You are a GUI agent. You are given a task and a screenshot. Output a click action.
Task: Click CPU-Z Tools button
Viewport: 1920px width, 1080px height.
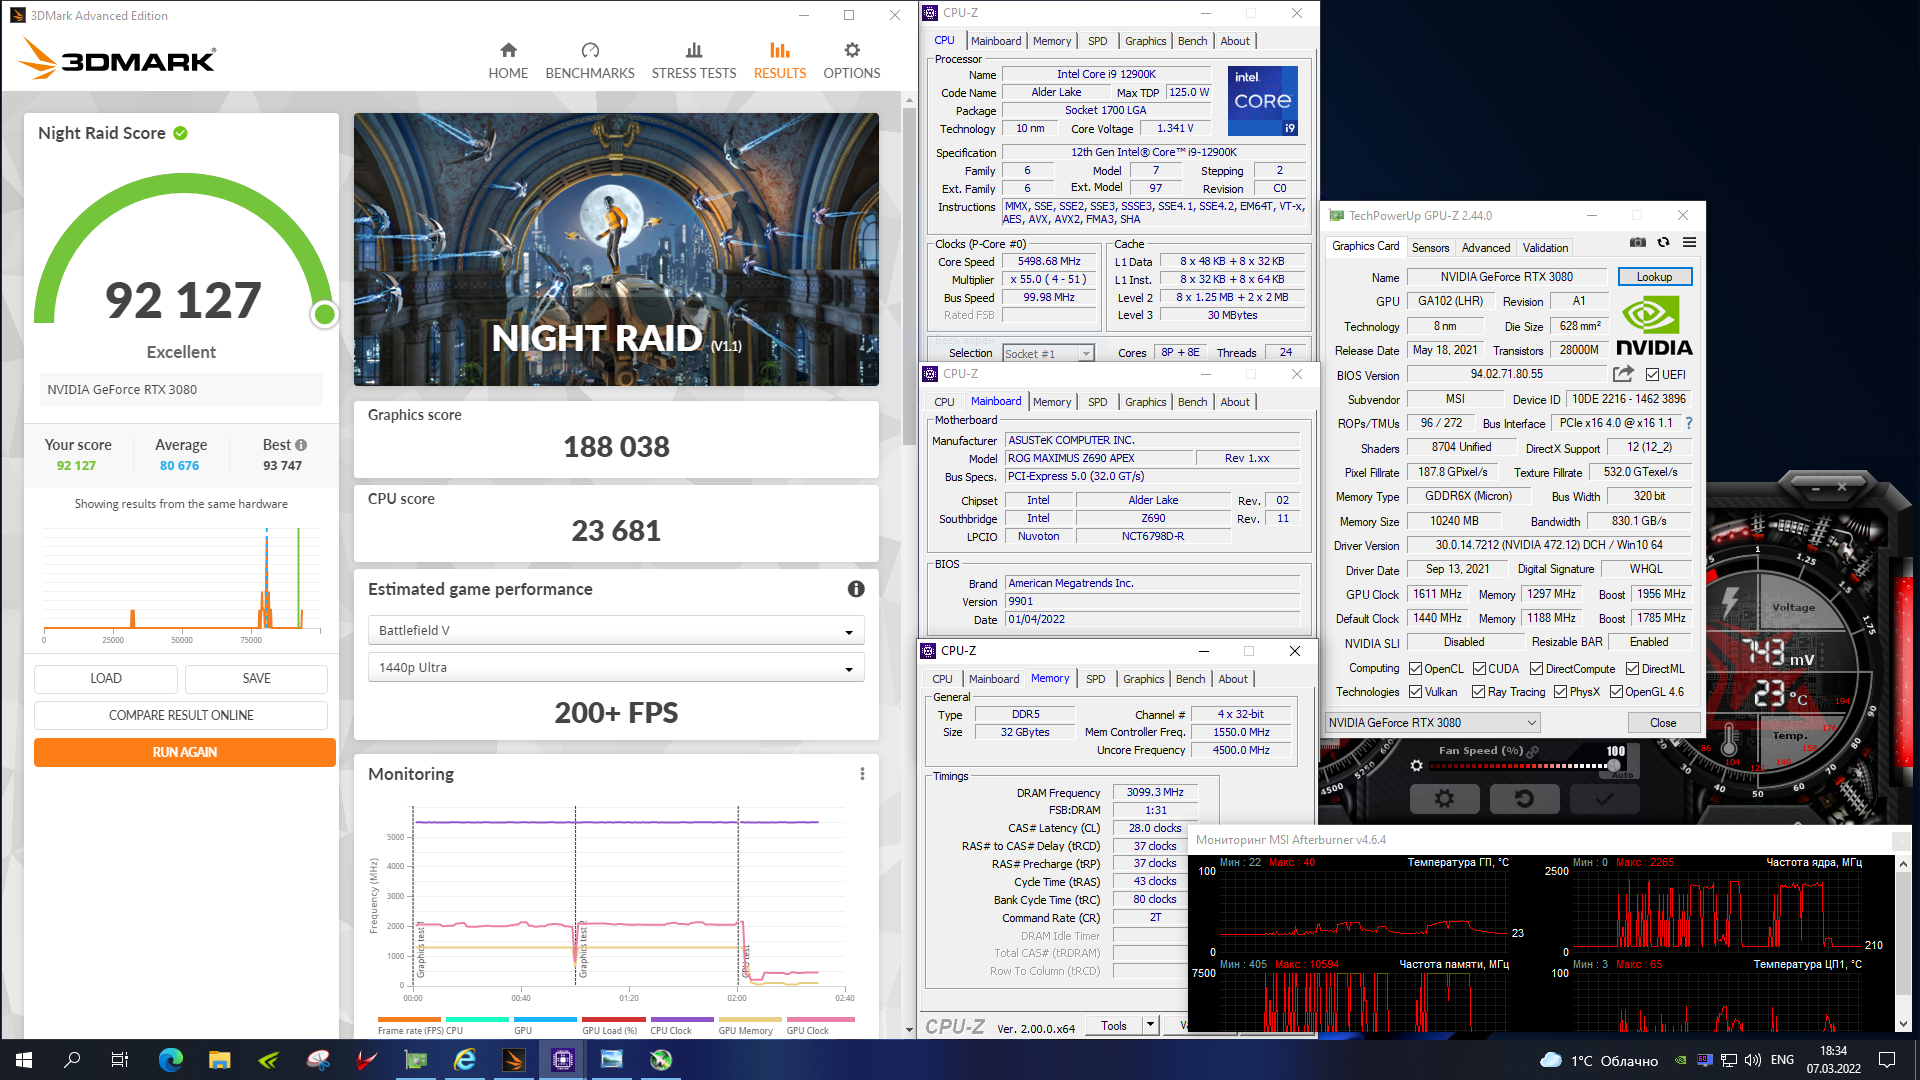click(1113, 1025)
